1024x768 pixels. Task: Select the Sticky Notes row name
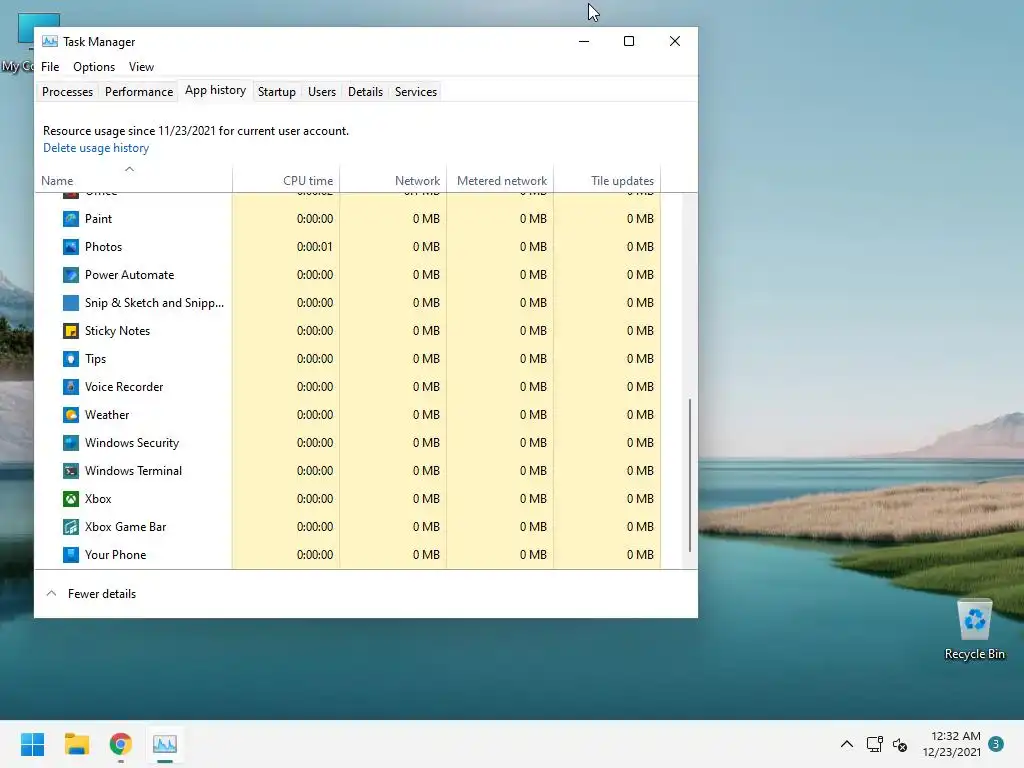pos(118,331)
